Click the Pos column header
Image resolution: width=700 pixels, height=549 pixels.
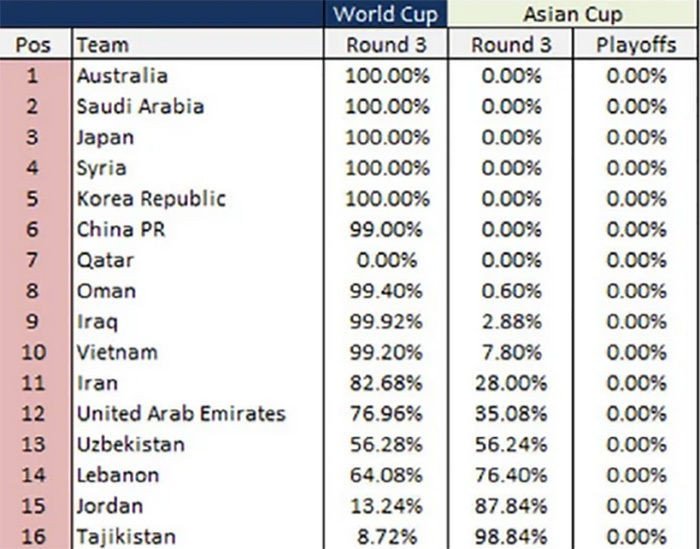[35, 45]
